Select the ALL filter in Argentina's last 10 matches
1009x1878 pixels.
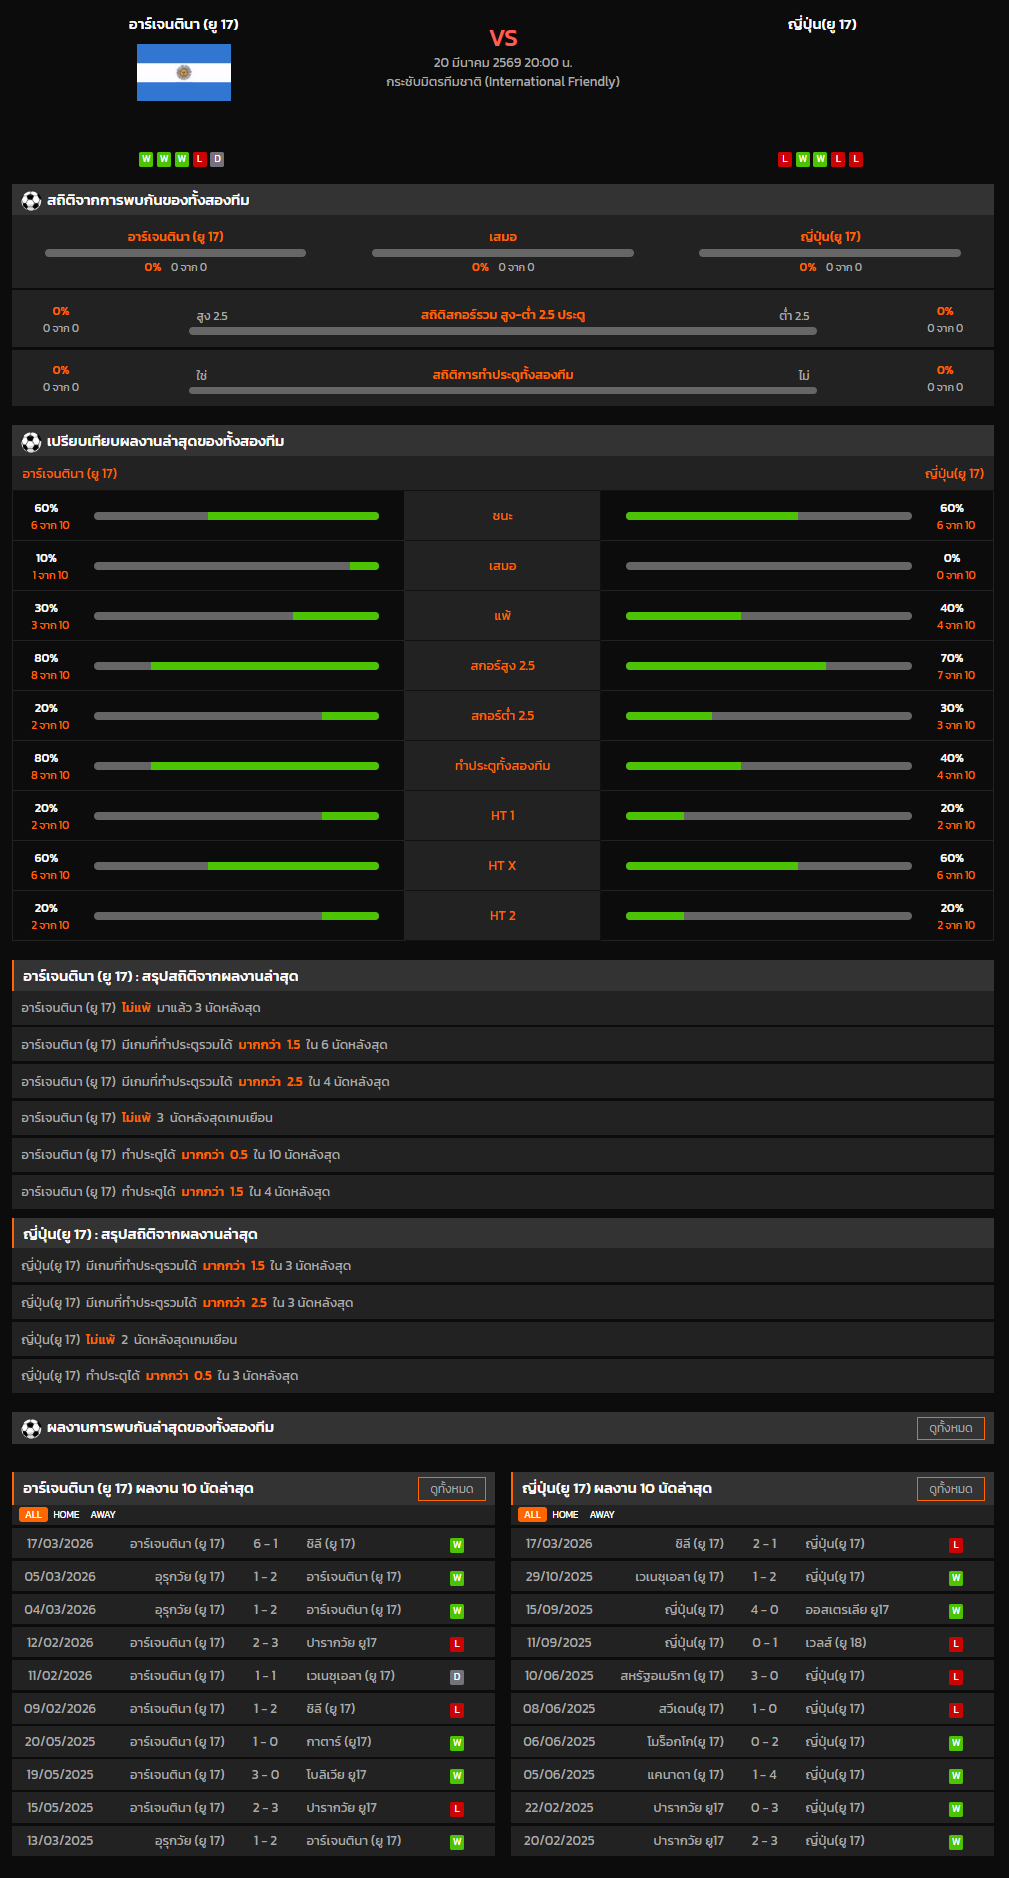click(33, 1515)
